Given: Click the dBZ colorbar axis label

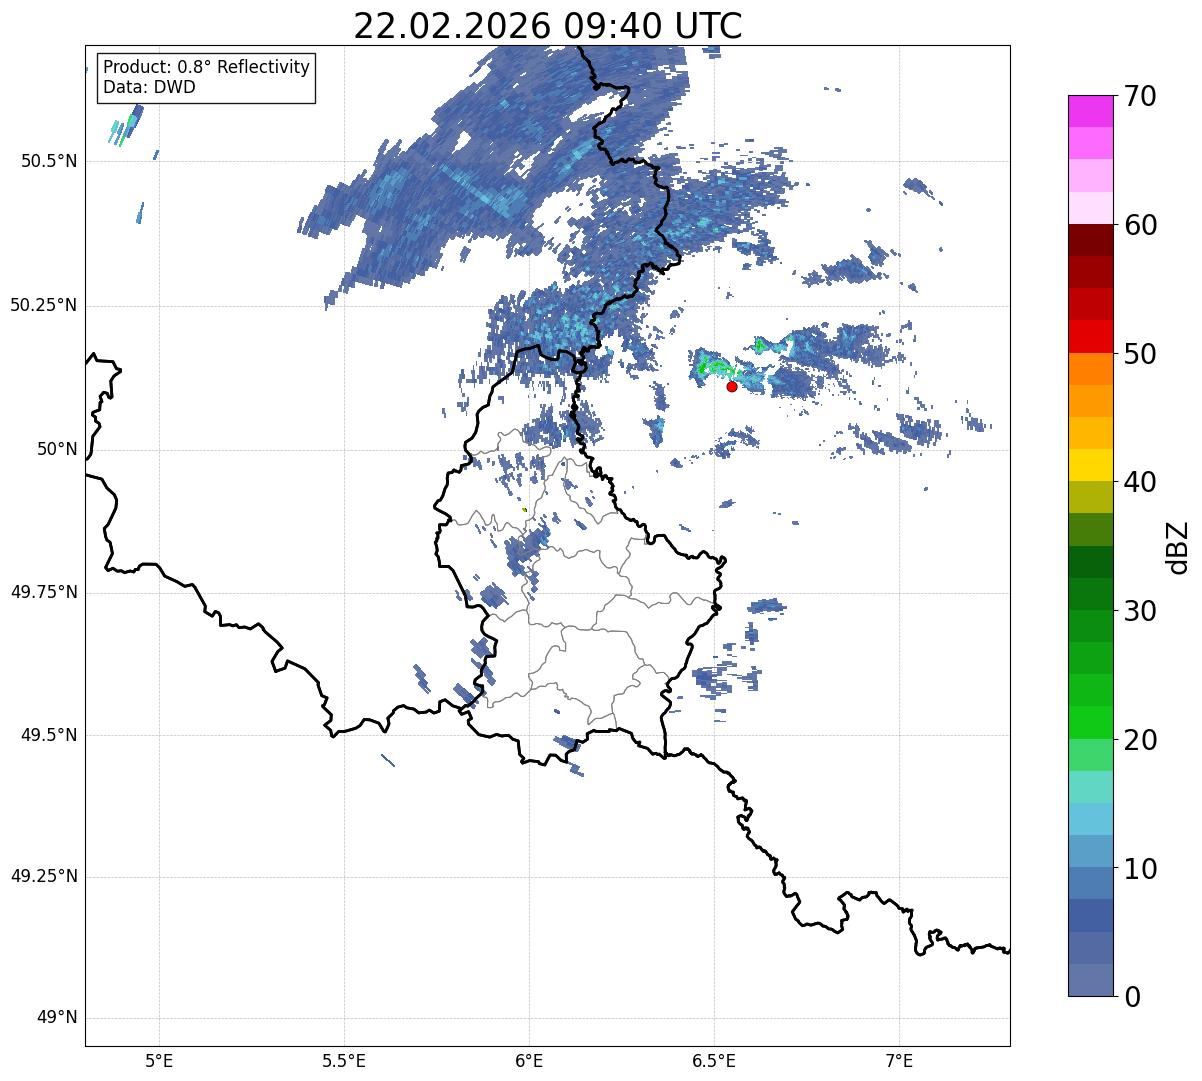Looking at the screenshot, I should tap(1177, 547).
